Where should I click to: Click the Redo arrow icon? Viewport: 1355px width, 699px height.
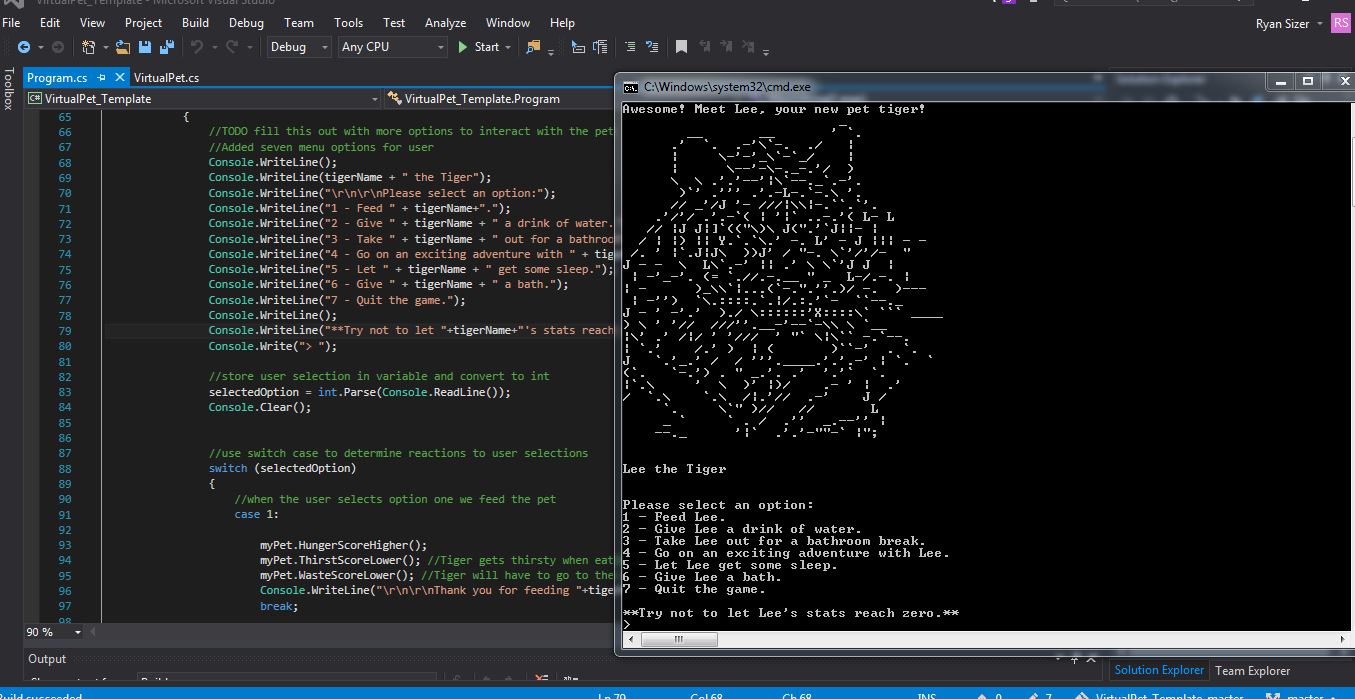[x=232, y=47]
